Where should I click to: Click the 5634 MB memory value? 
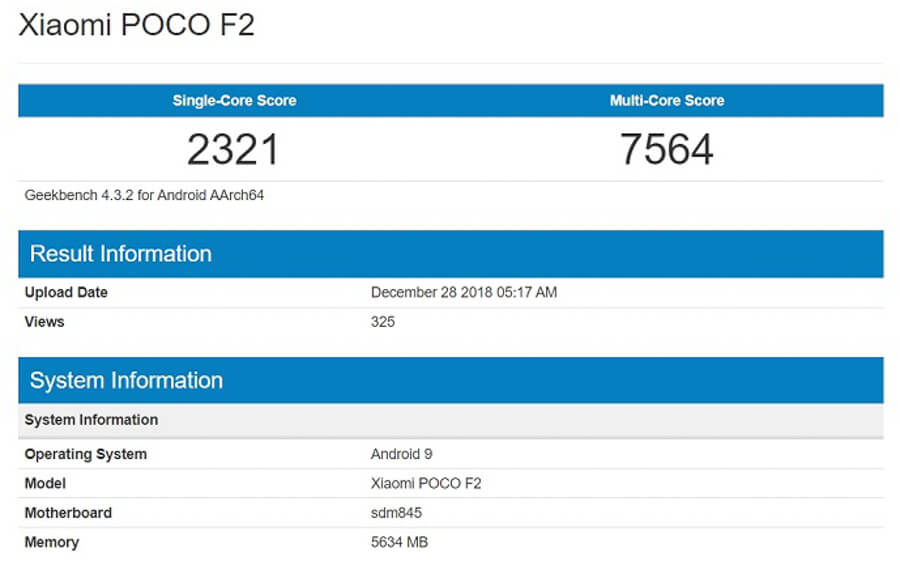tap(401, 543)
